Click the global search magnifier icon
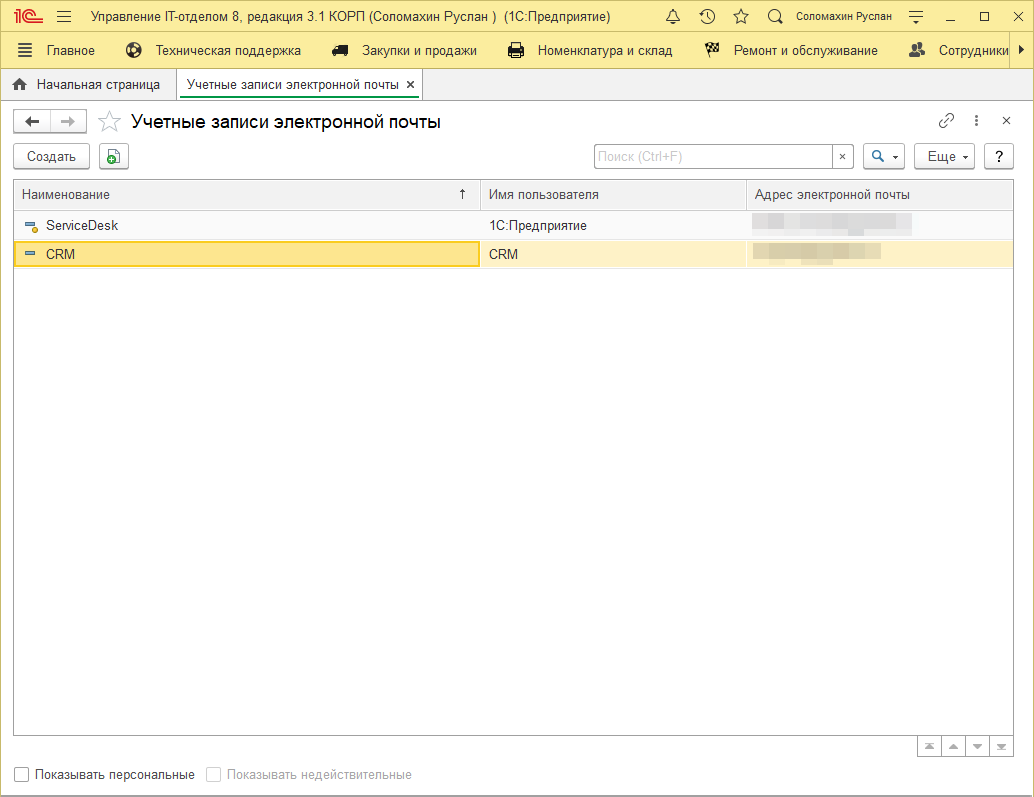Viewport: 1034px width, 797px height. (775, 17)
